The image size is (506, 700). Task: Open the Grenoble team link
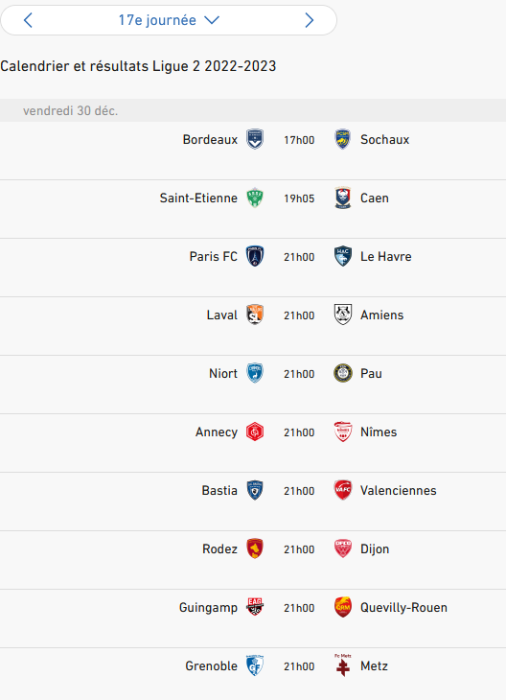pyautogui.click(x=211, y=666)
